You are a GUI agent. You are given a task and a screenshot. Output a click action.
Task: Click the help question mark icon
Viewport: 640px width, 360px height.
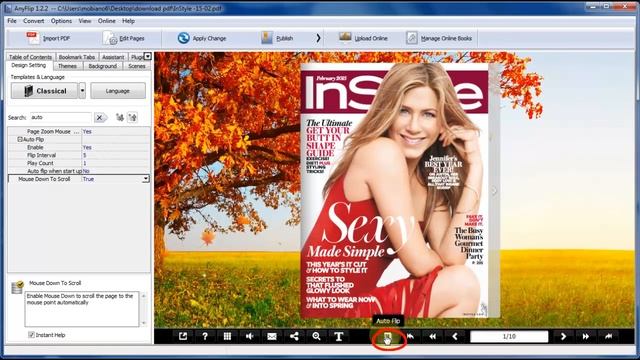point(205,336)
